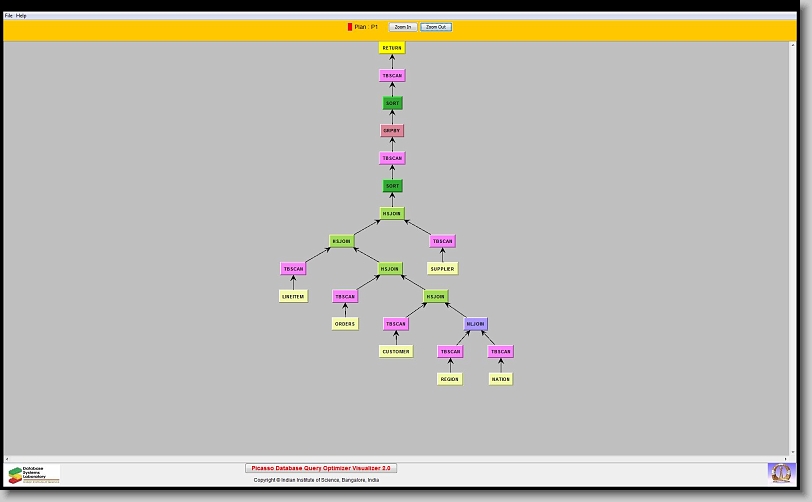Click the Database Systems Laboratory logo
This screenshot has height=502, width=812.
34,474
